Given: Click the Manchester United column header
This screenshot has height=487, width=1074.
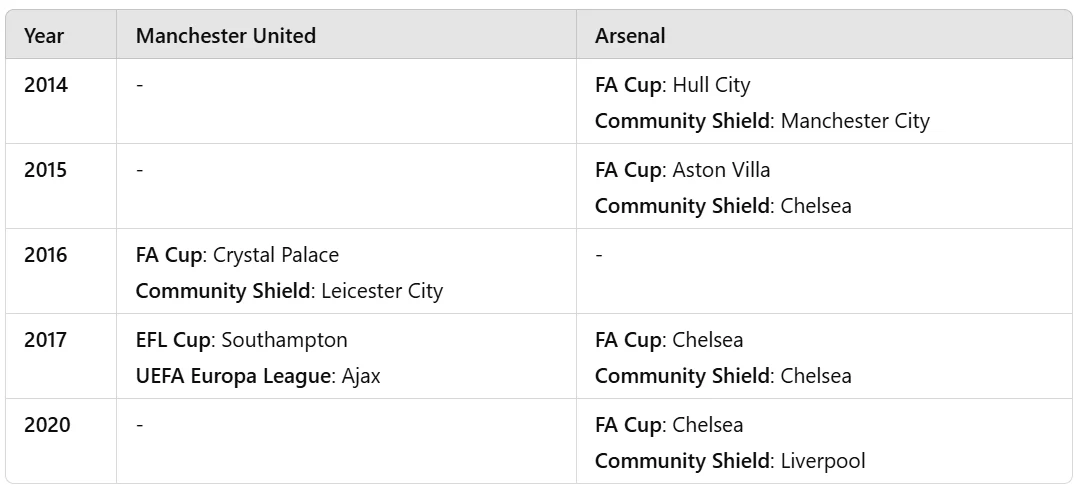Looking at the screenshot, I should (226, 36).
